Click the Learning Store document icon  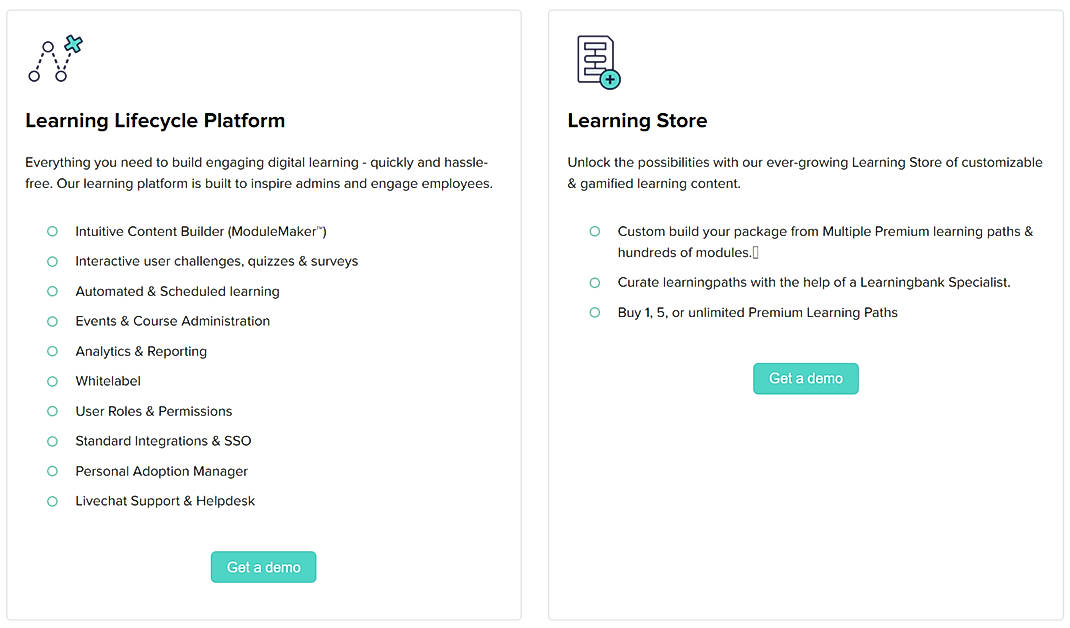(592, 55)
